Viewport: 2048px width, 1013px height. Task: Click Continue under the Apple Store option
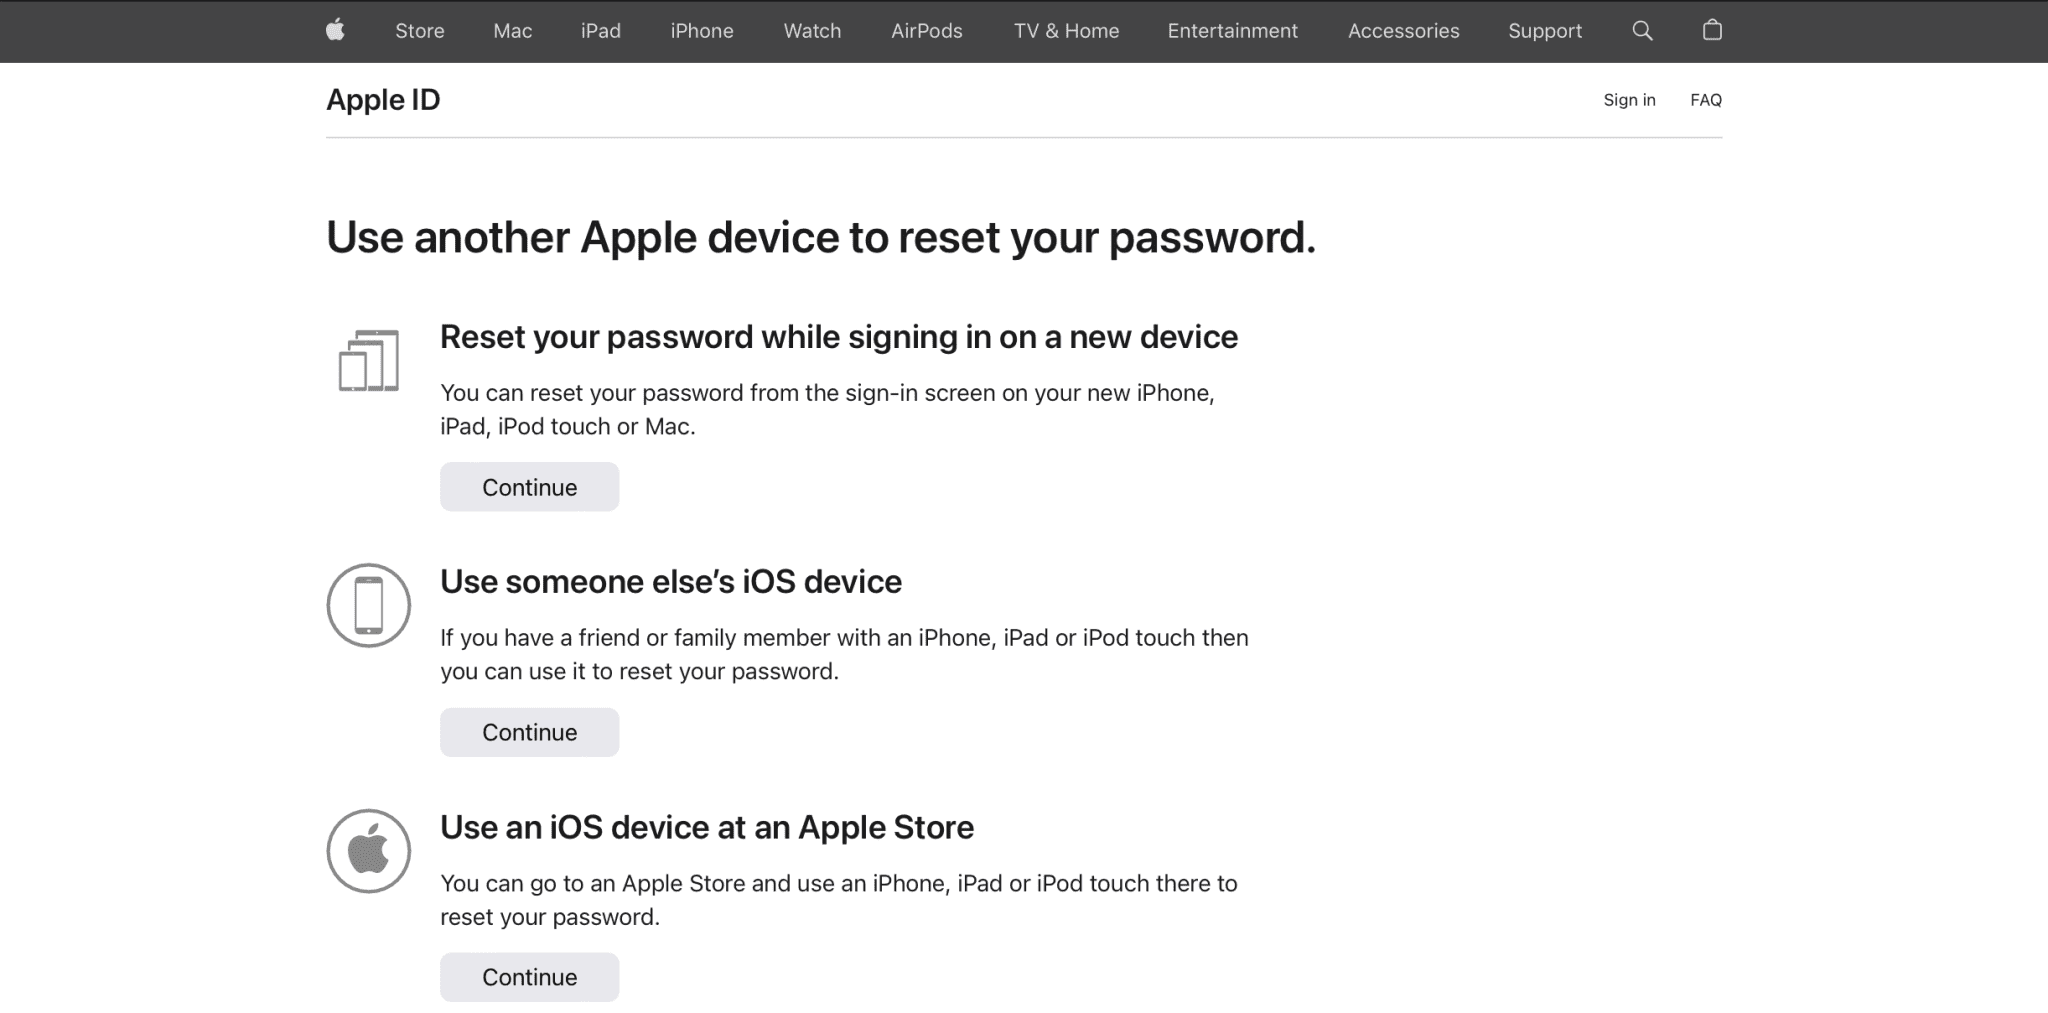(x=529, y=977)
